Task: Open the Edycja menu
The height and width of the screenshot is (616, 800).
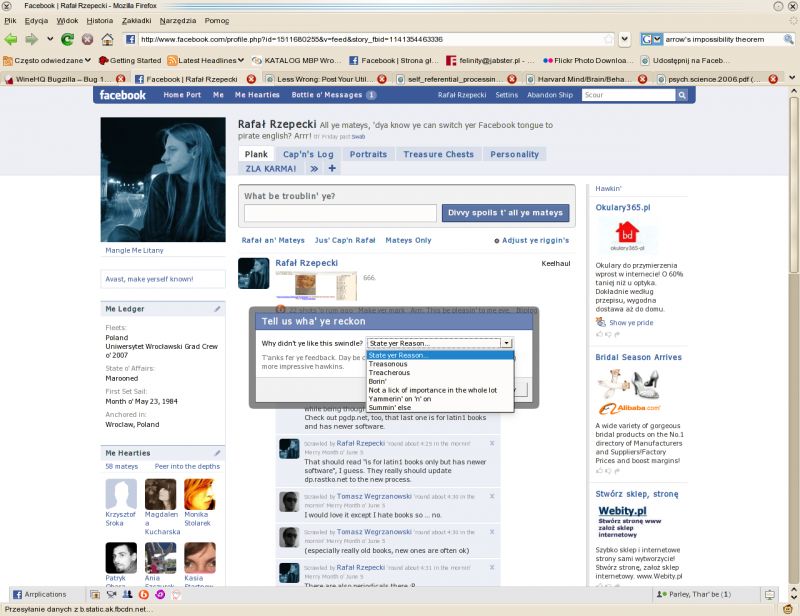Action: coord(36,20)
